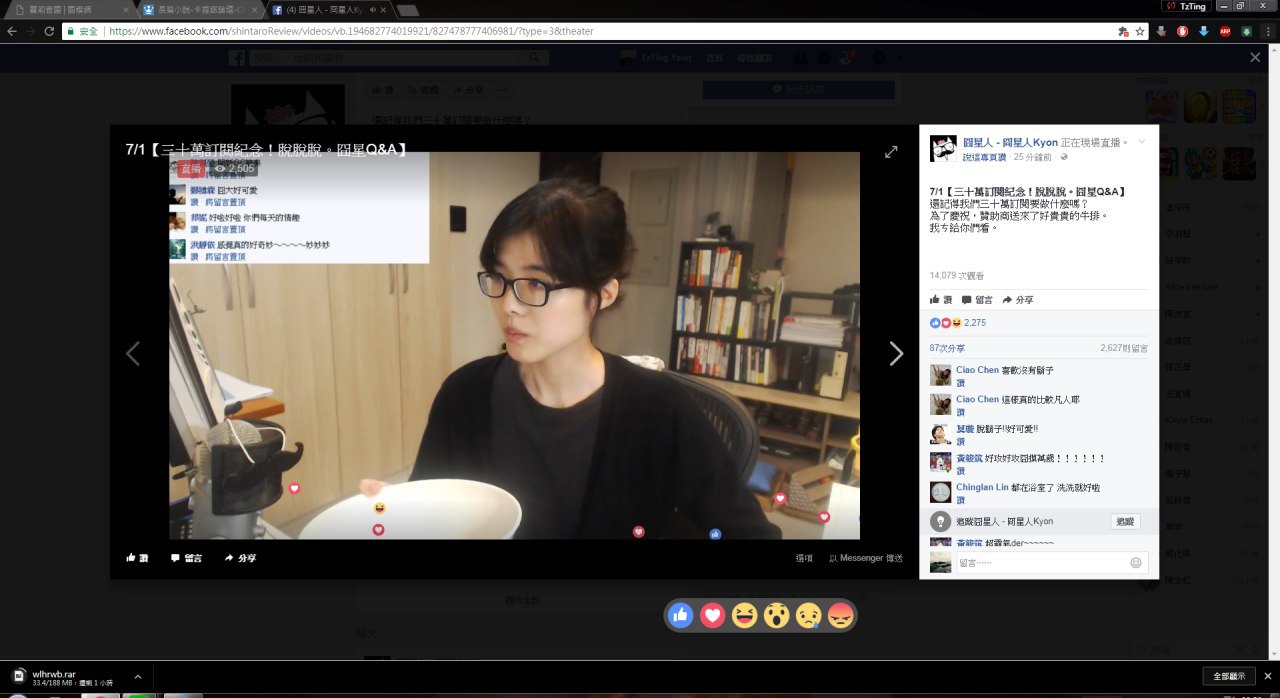This screenshot has width=1280, height=698.
Task: Open the 87次分享 shares link
Action: click(947, 348)
